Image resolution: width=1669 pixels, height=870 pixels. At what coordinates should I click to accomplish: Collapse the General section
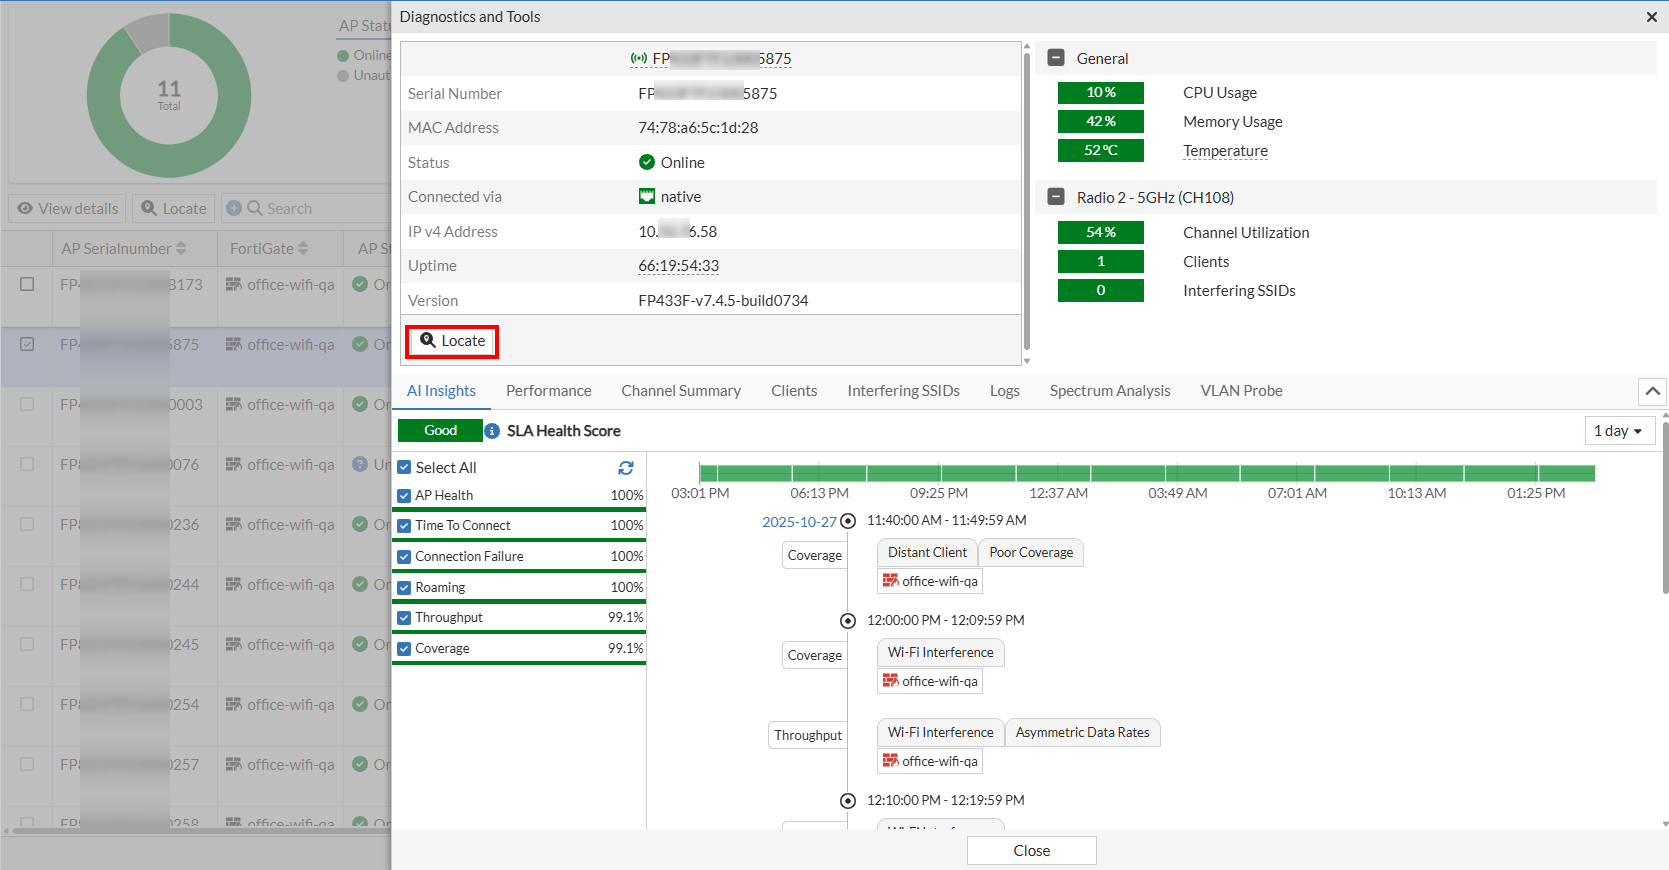[1056, 58]
